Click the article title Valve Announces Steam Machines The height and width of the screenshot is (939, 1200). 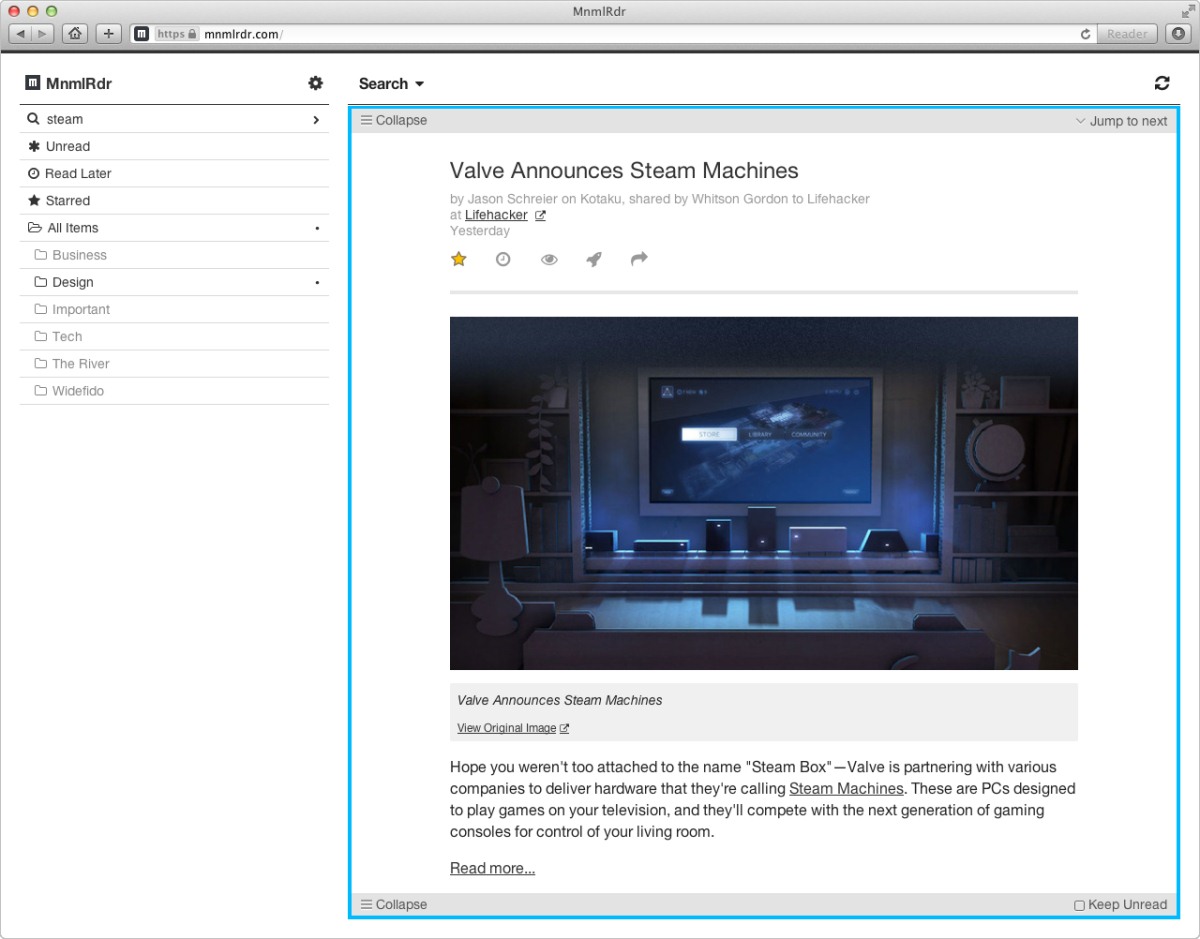click(624, 170)
